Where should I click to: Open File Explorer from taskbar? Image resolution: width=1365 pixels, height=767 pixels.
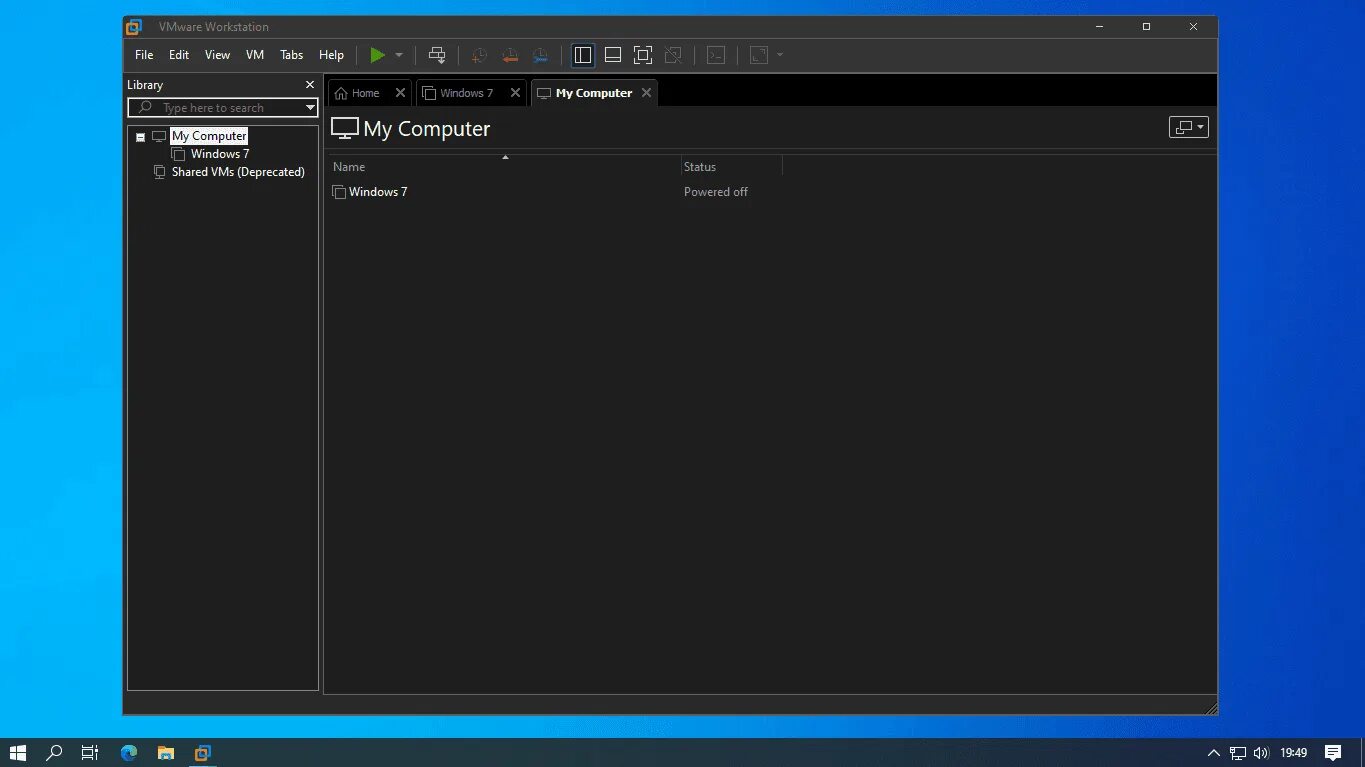point(166,752)
